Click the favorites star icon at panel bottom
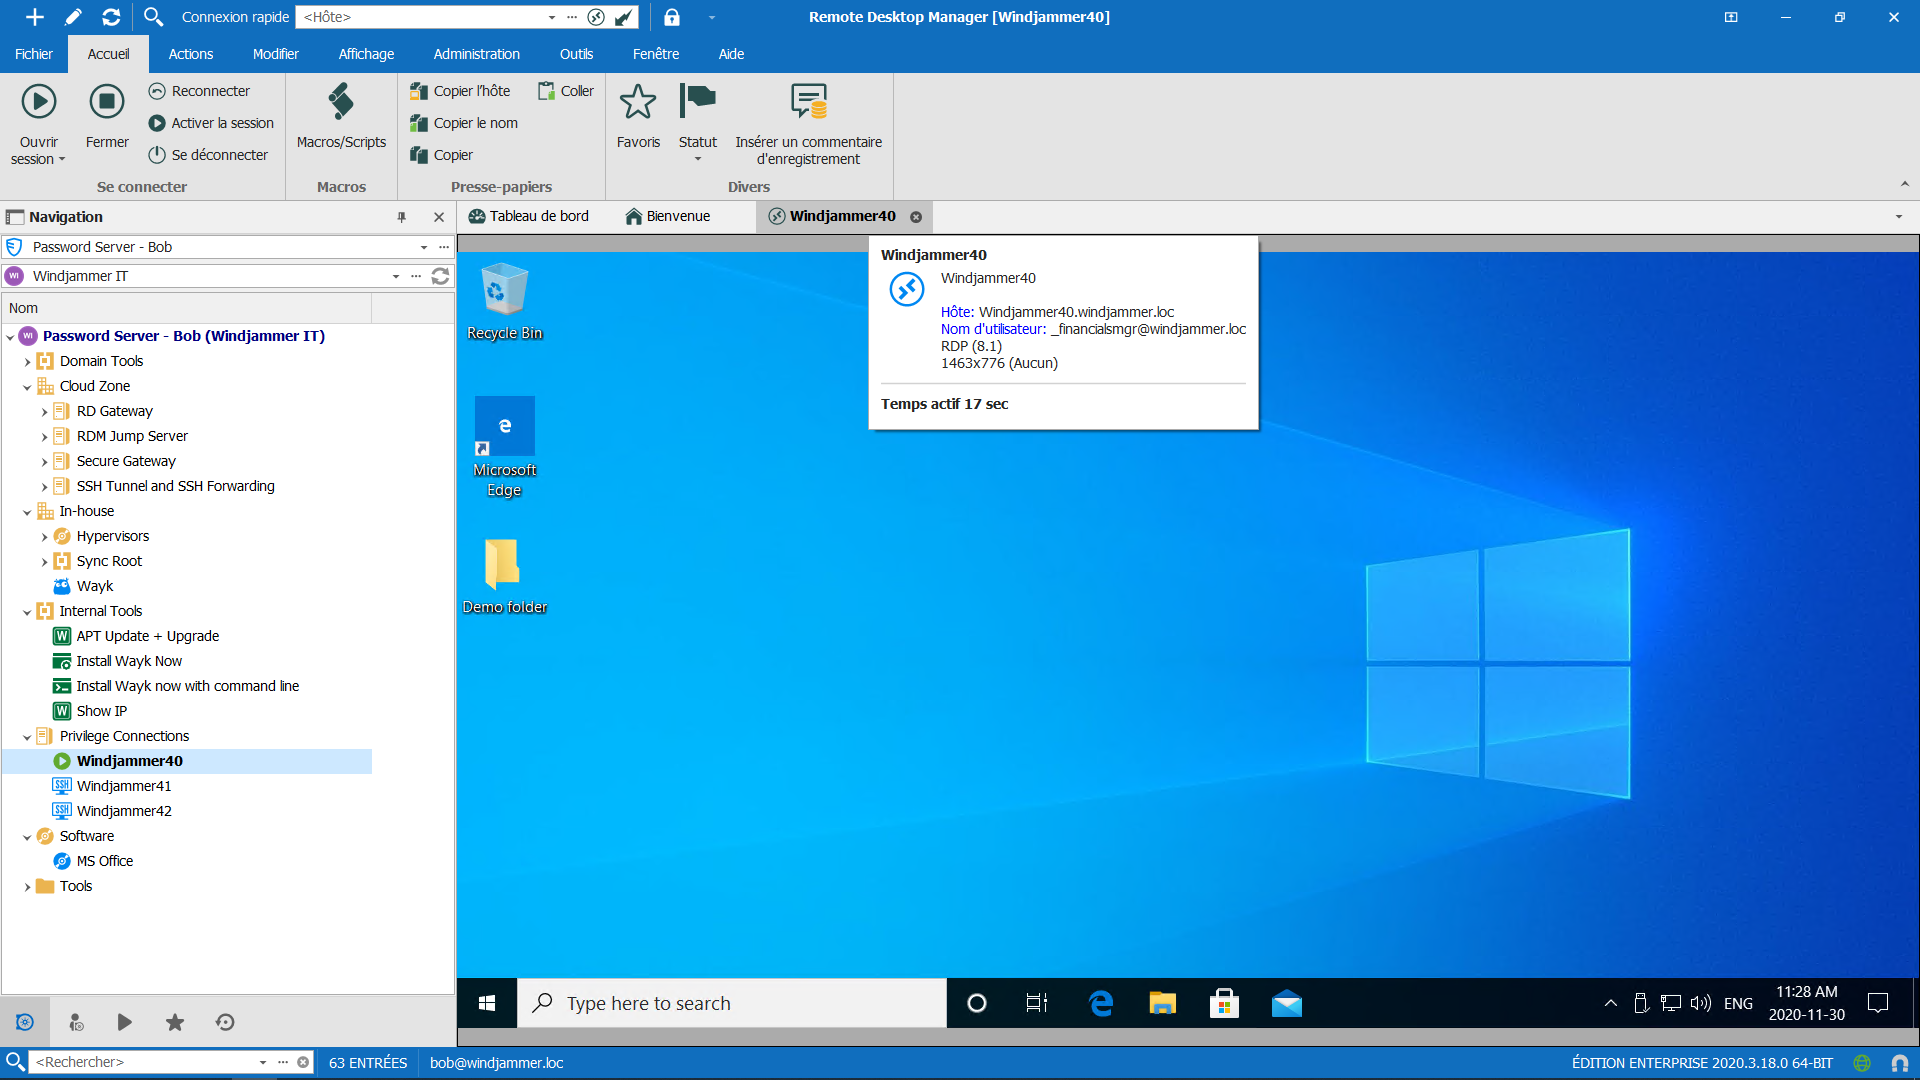Image resolution: width=1920 pixels, height=1080 pixels. [x=175, y=1022]
